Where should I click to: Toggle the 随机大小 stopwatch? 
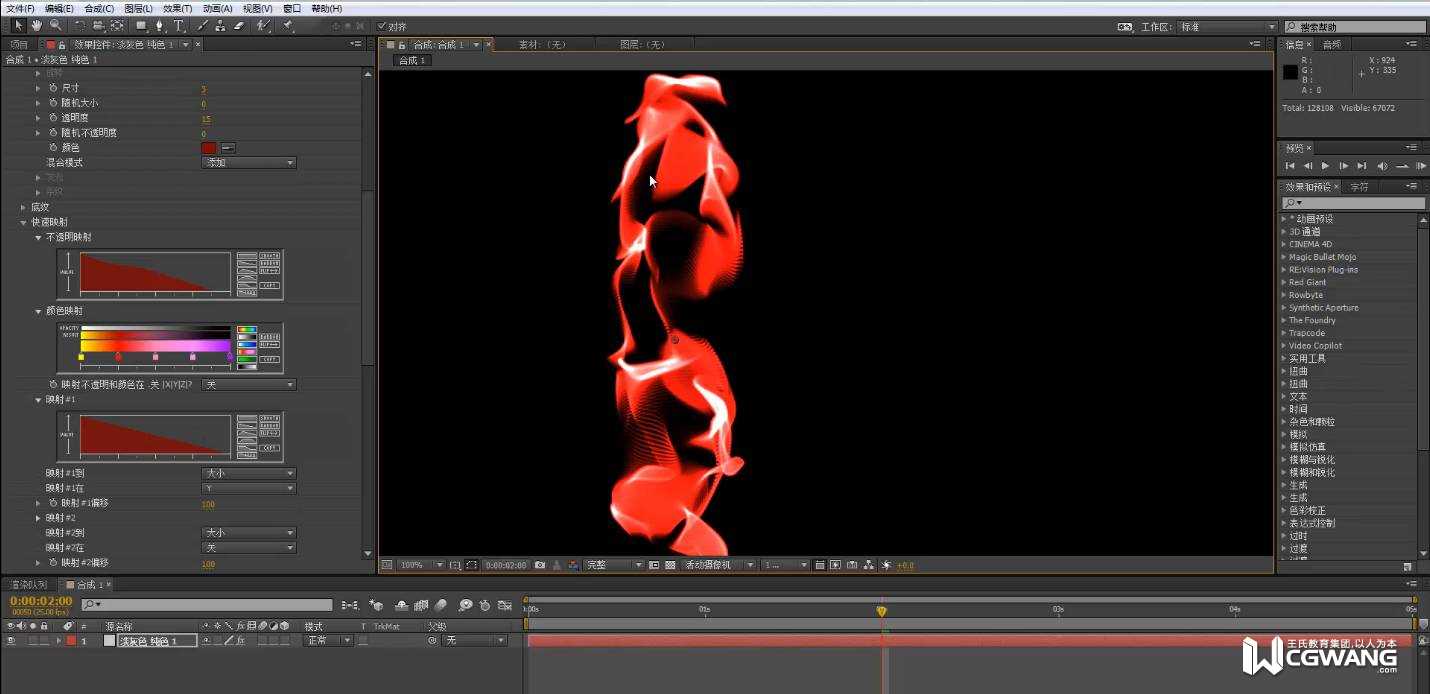53,103
